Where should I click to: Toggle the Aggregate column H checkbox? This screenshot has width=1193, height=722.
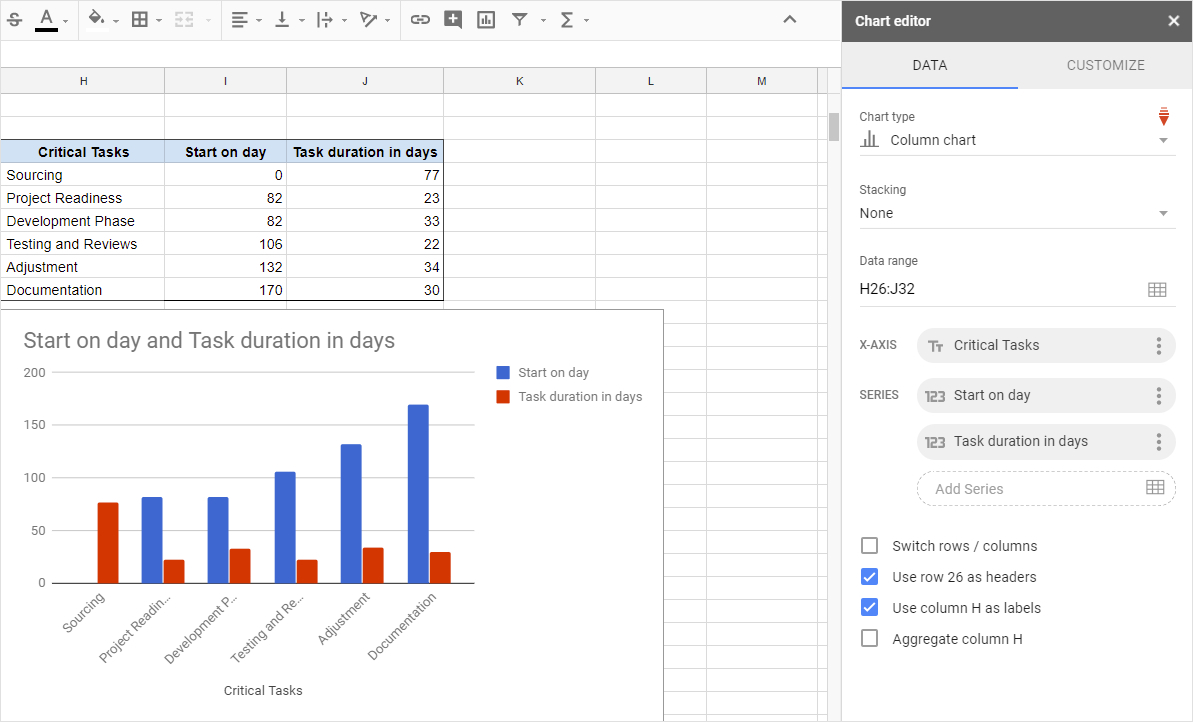pos(870,639)
